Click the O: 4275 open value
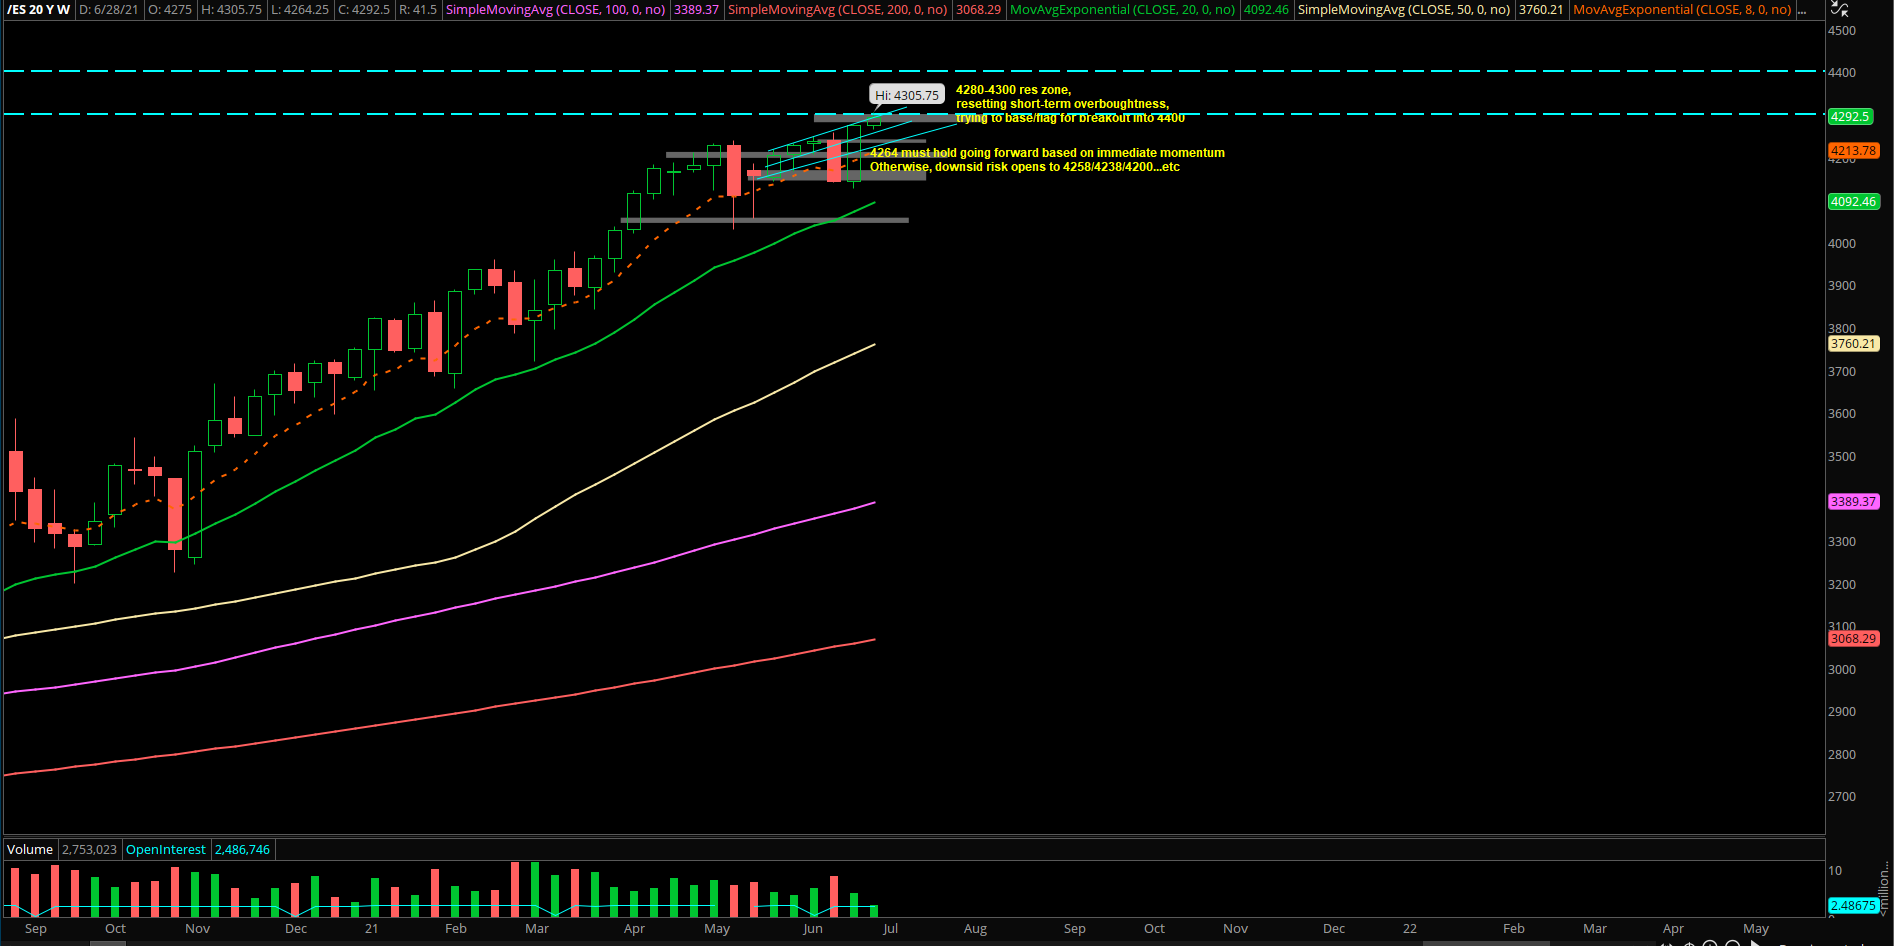Screen dimensions: 1894x946 click(x=170, y=9)
